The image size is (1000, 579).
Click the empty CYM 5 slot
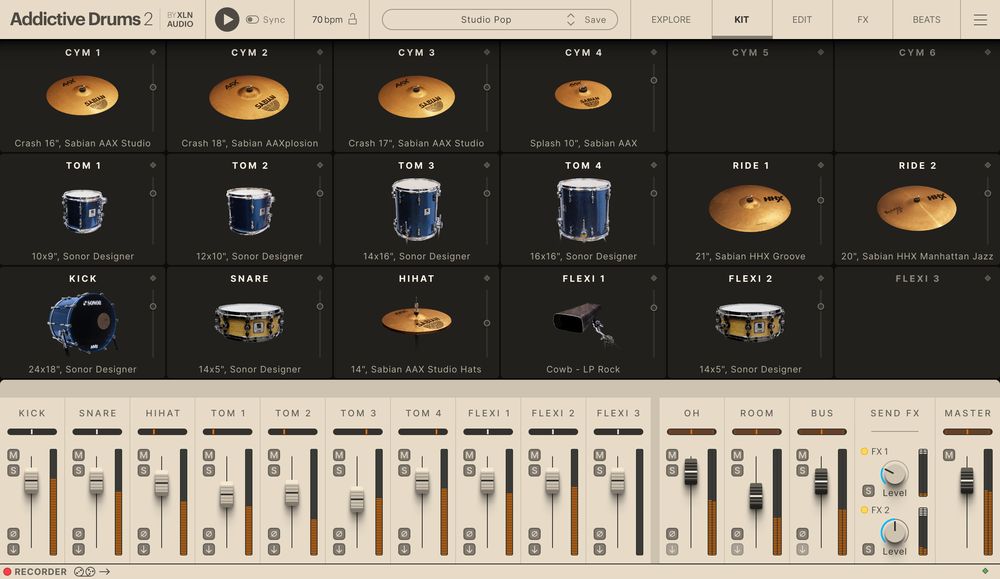pos(748,95)
